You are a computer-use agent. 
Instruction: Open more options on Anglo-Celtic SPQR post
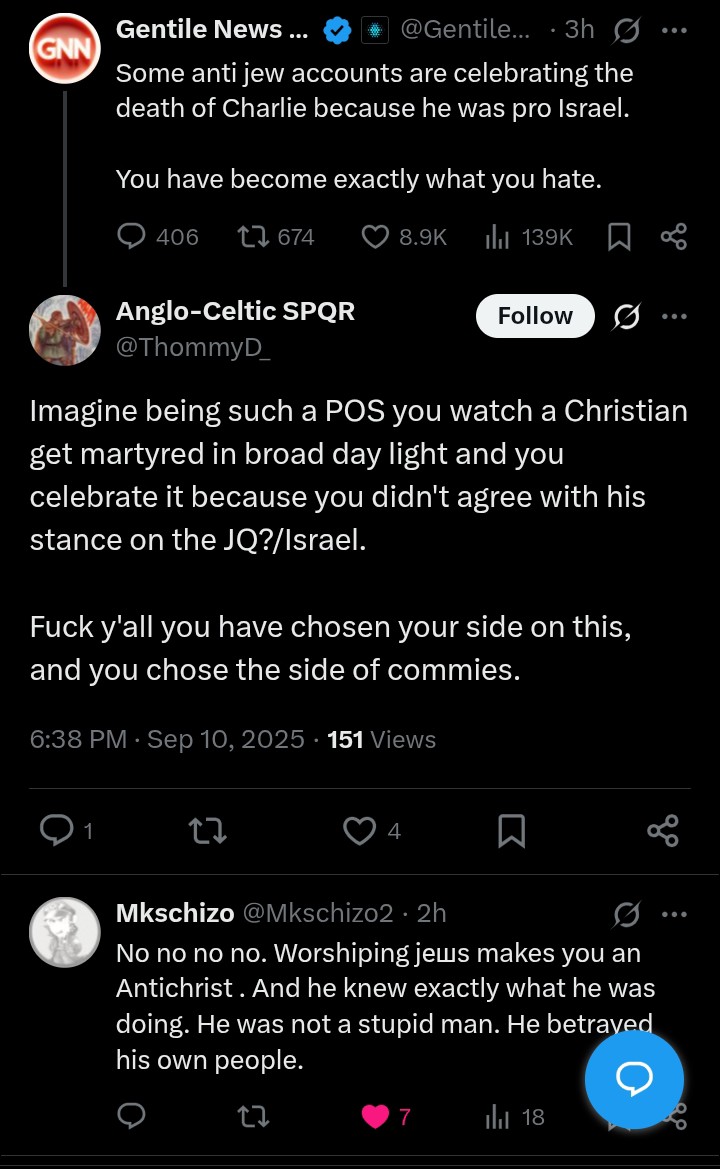coord(674,316)
